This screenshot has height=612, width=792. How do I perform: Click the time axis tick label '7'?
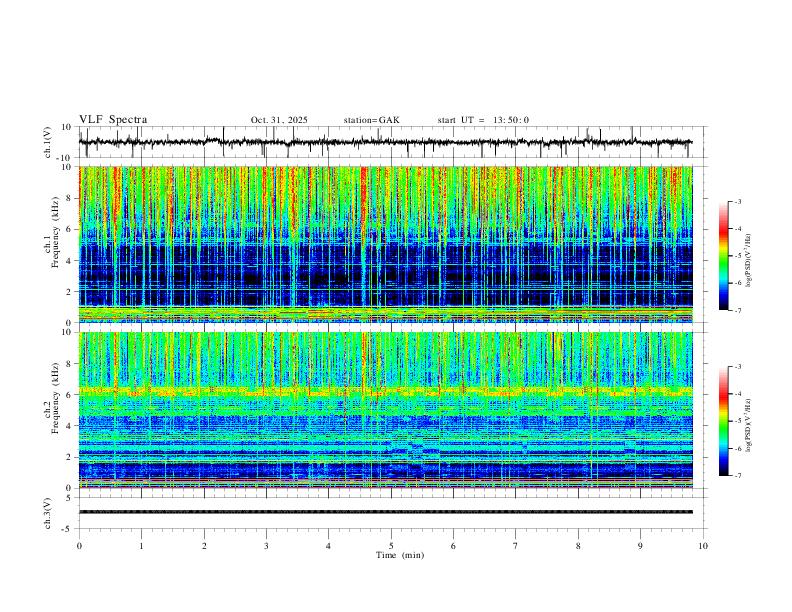pos(516,546)
